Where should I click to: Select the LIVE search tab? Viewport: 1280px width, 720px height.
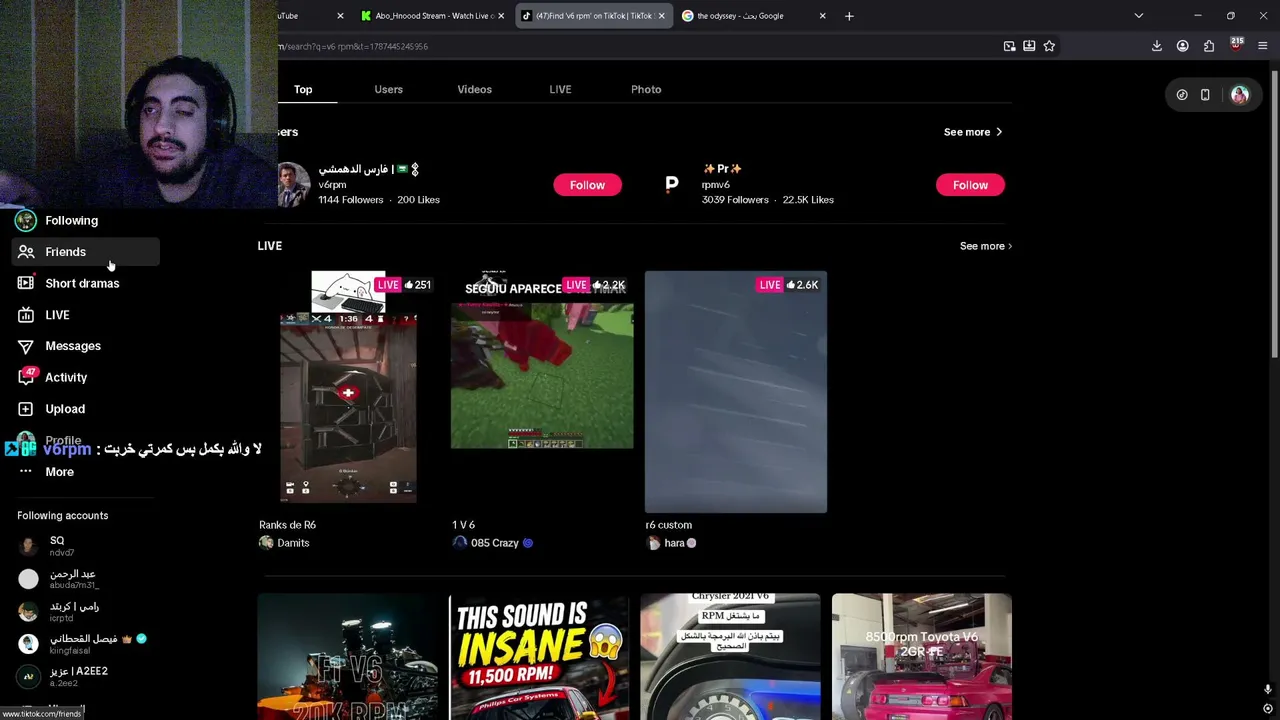click(x=560, y=89)
